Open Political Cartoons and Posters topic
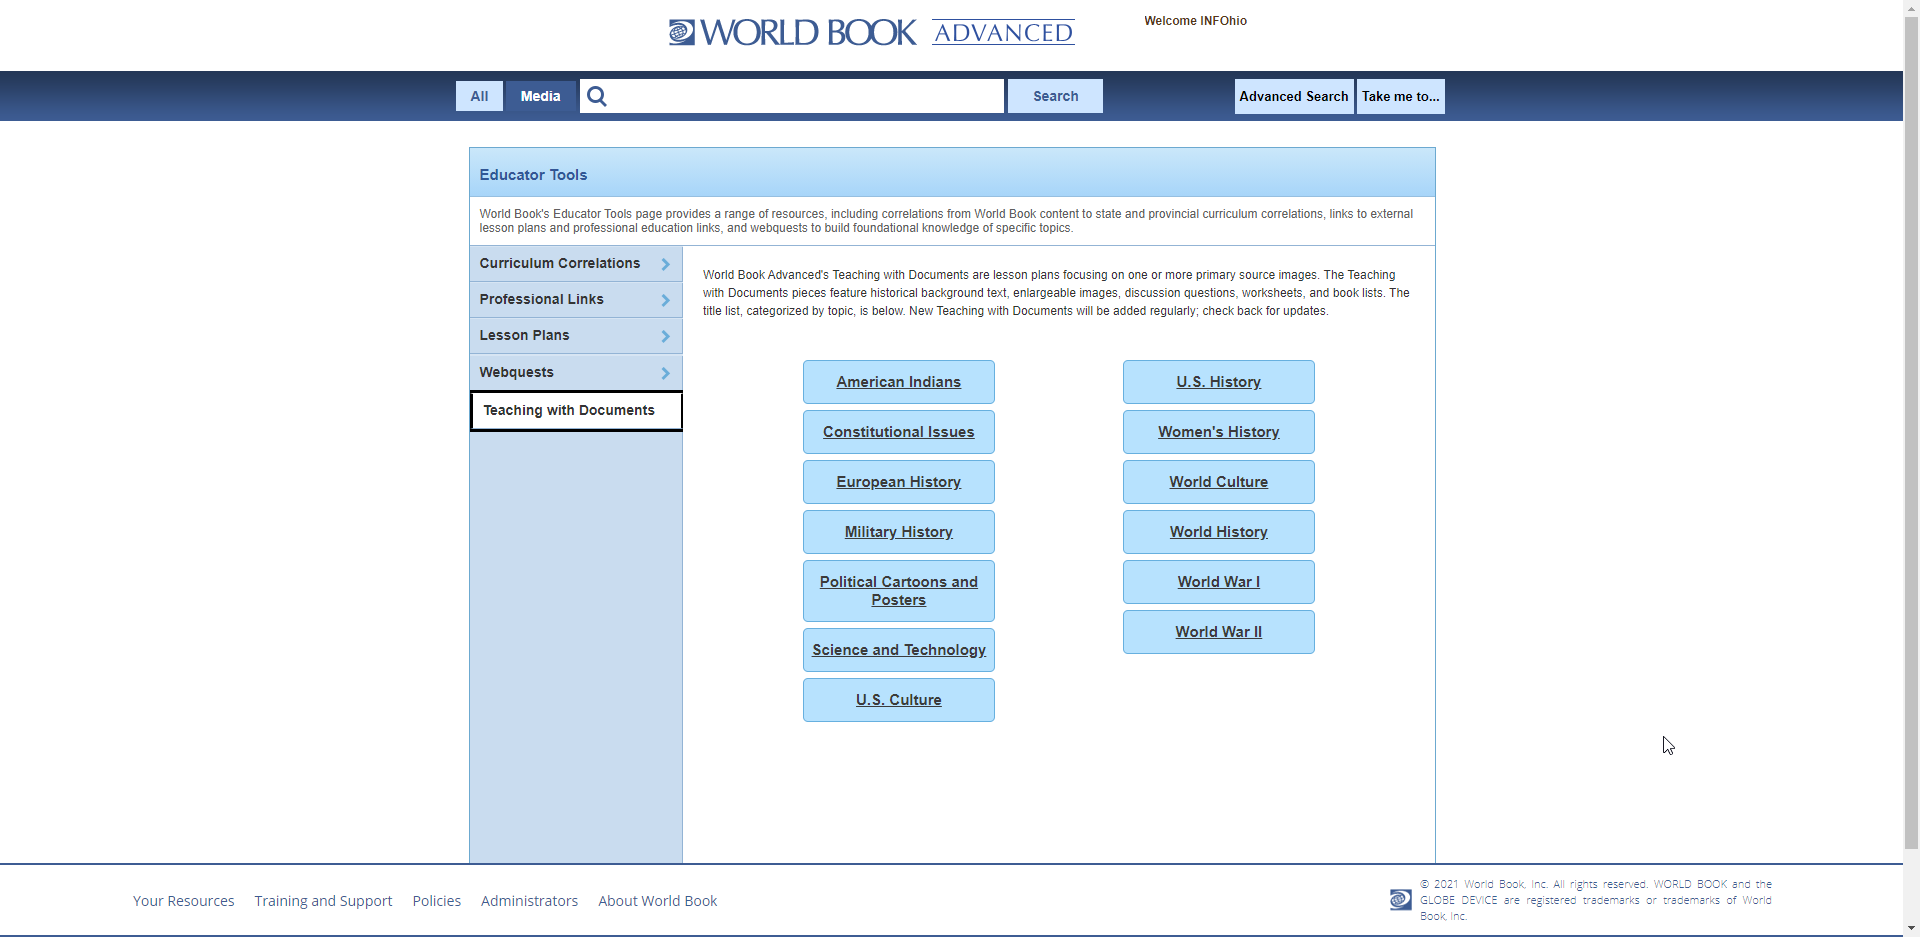The image size is (1920, 937). 898,591
